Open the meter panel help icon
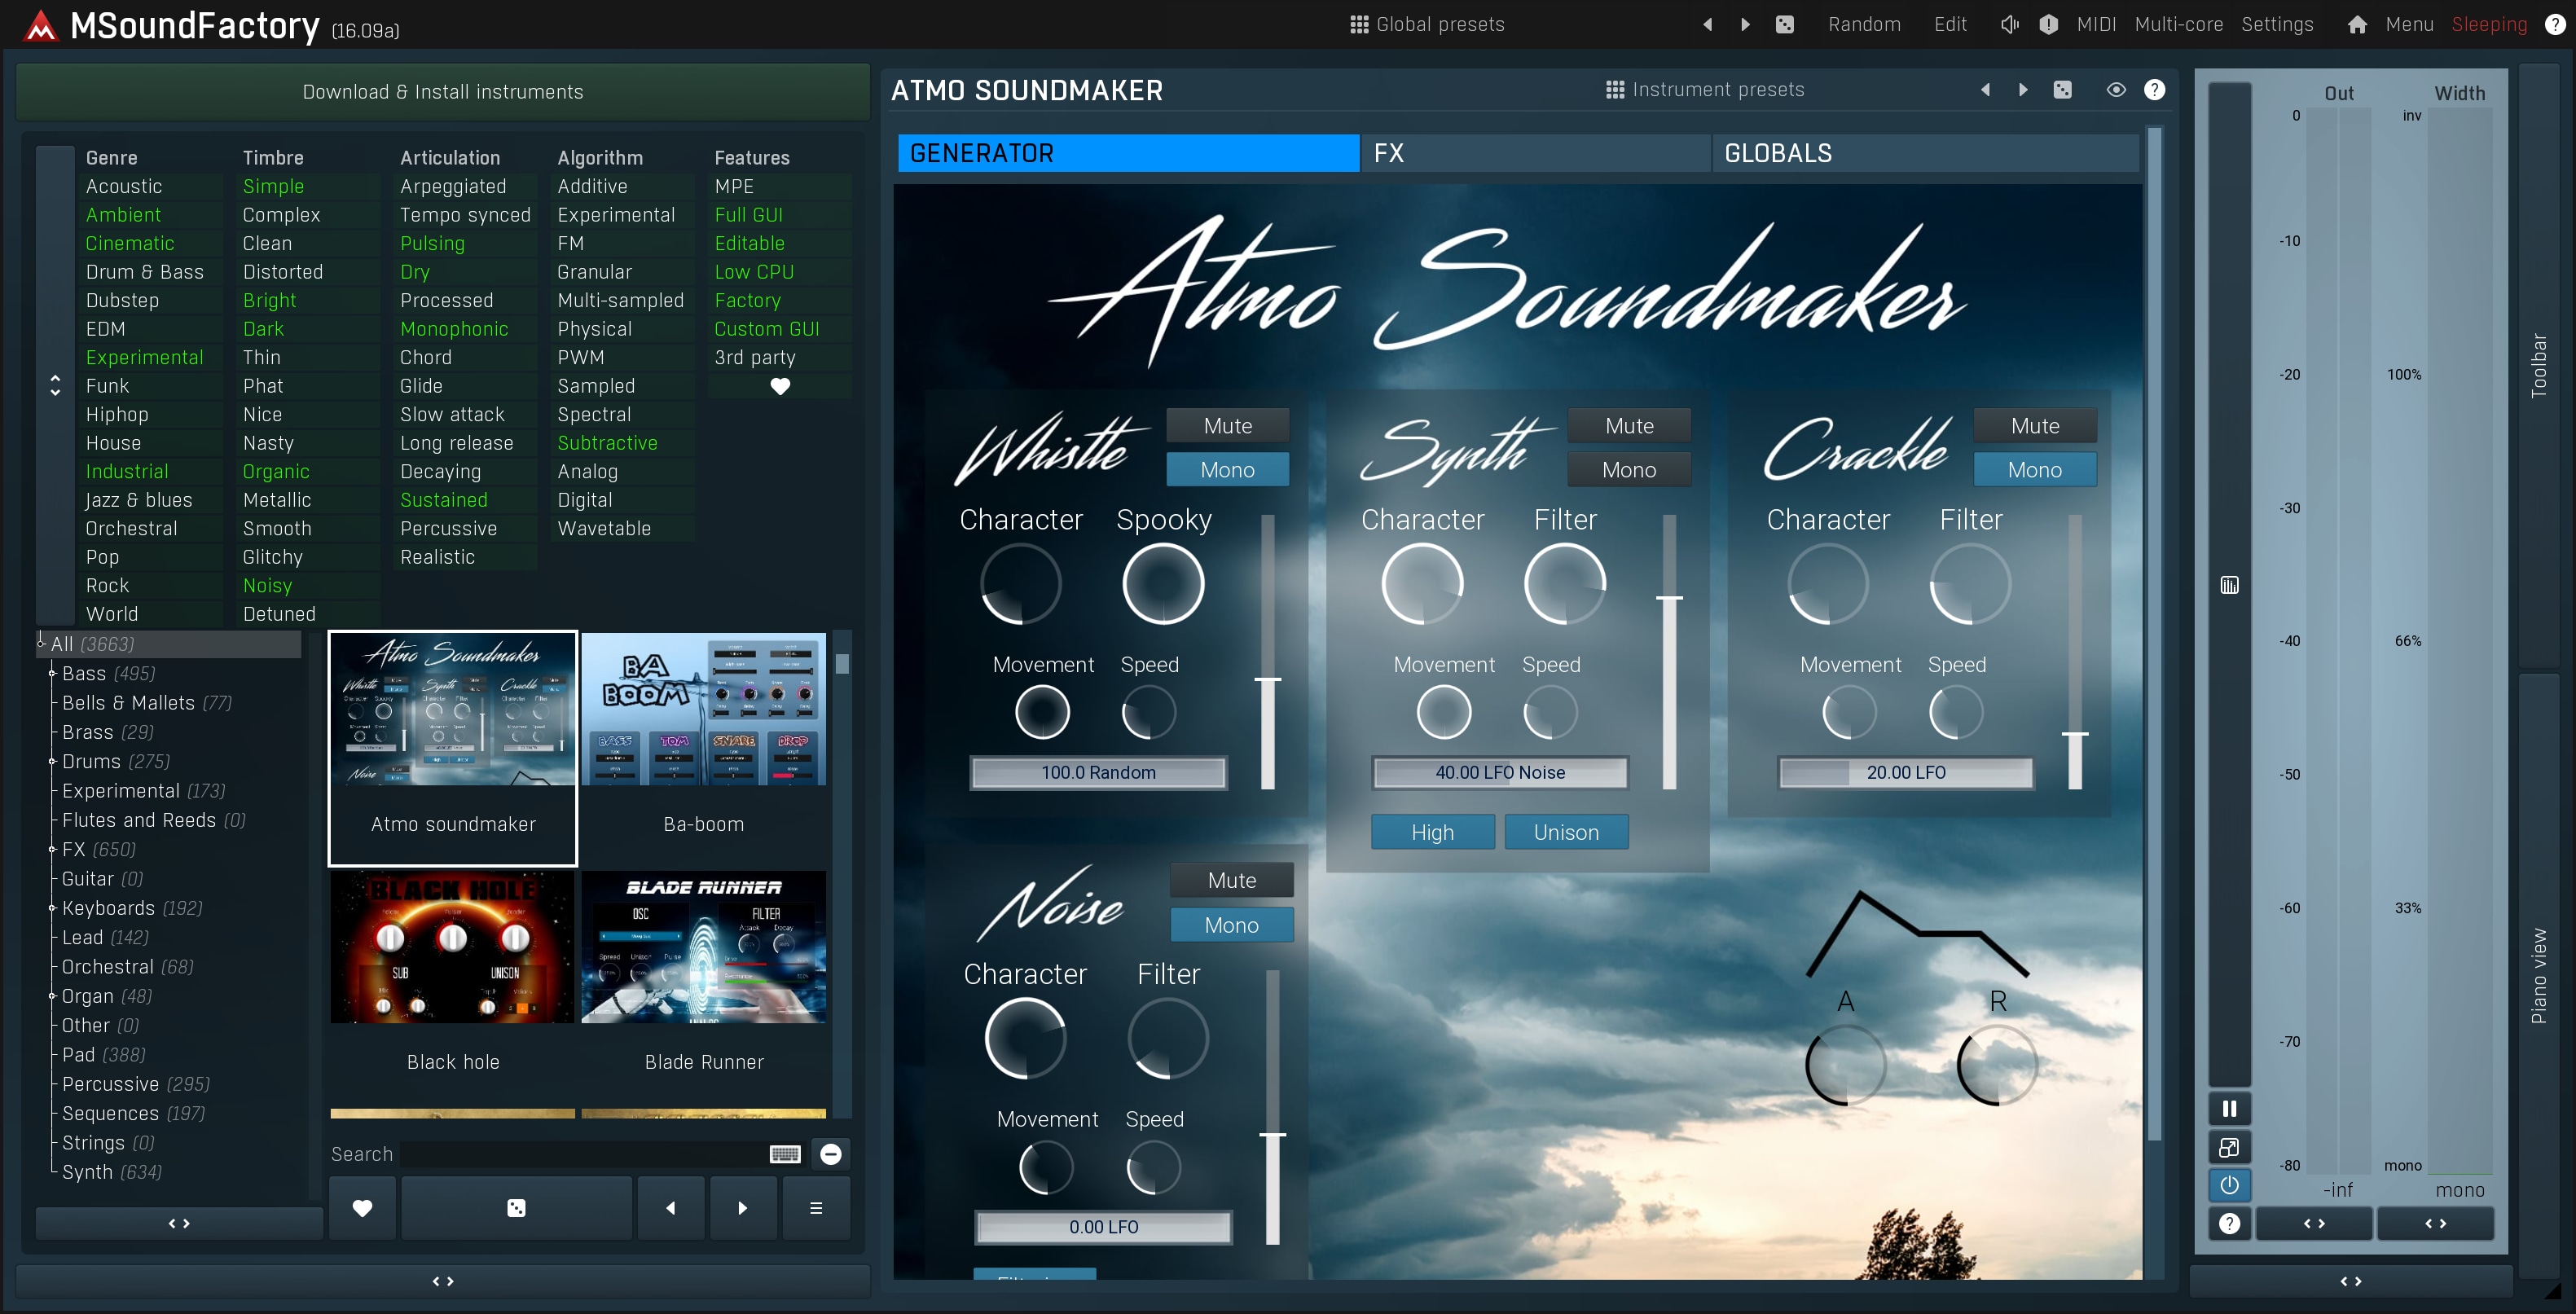The height and width of the screenshot is (1314, 2576). (2229, 1223)
